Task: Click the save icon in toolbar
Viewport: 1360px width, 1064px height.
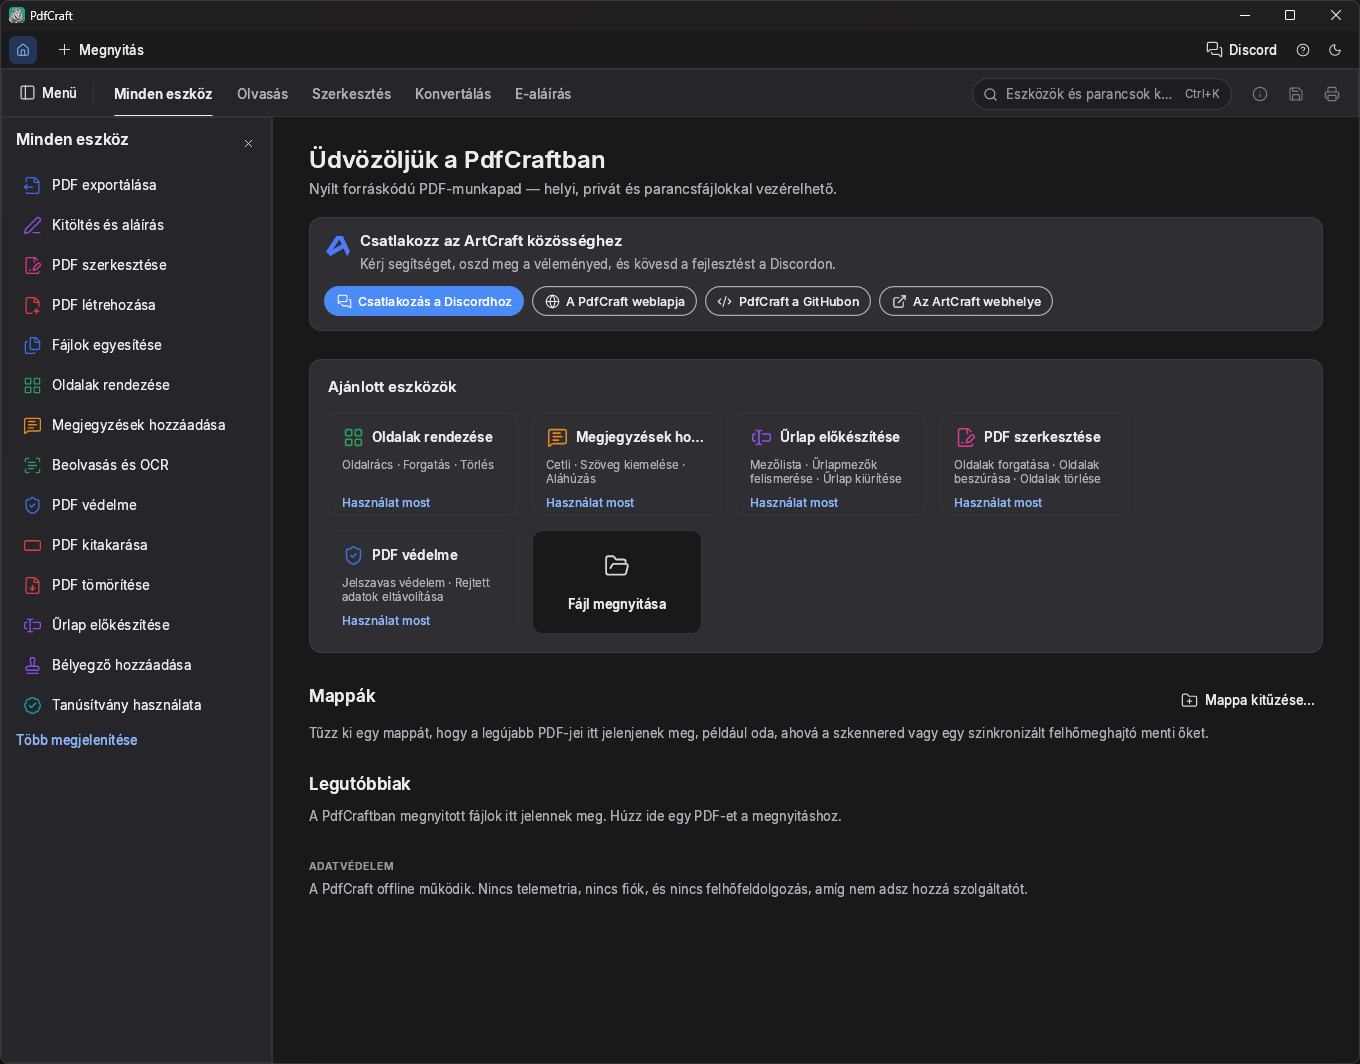Action: click(x=1296, y=94)
